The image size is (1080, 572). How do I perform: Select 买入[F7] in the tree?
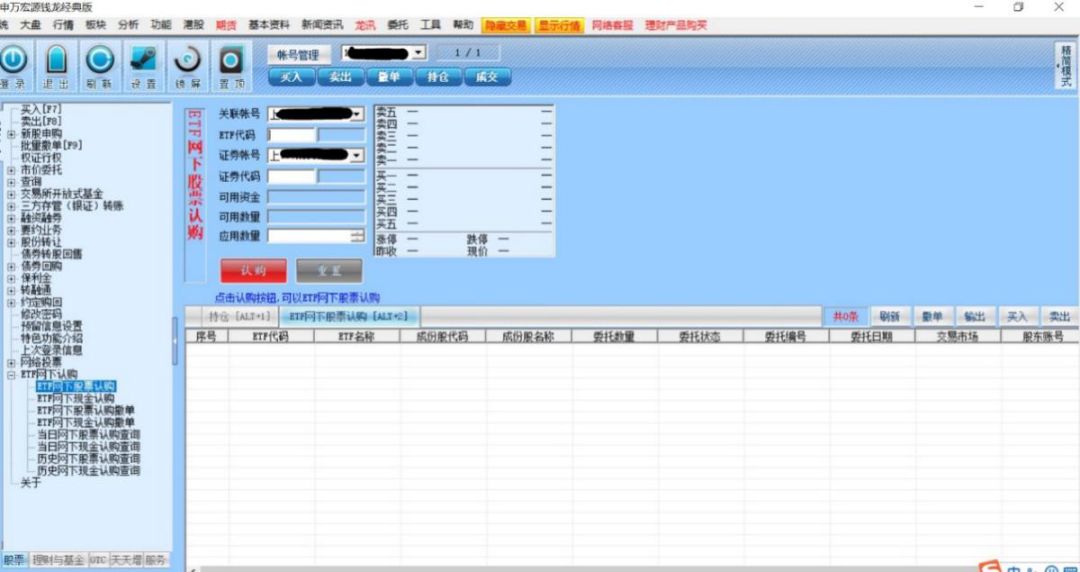tap(41, 109)
